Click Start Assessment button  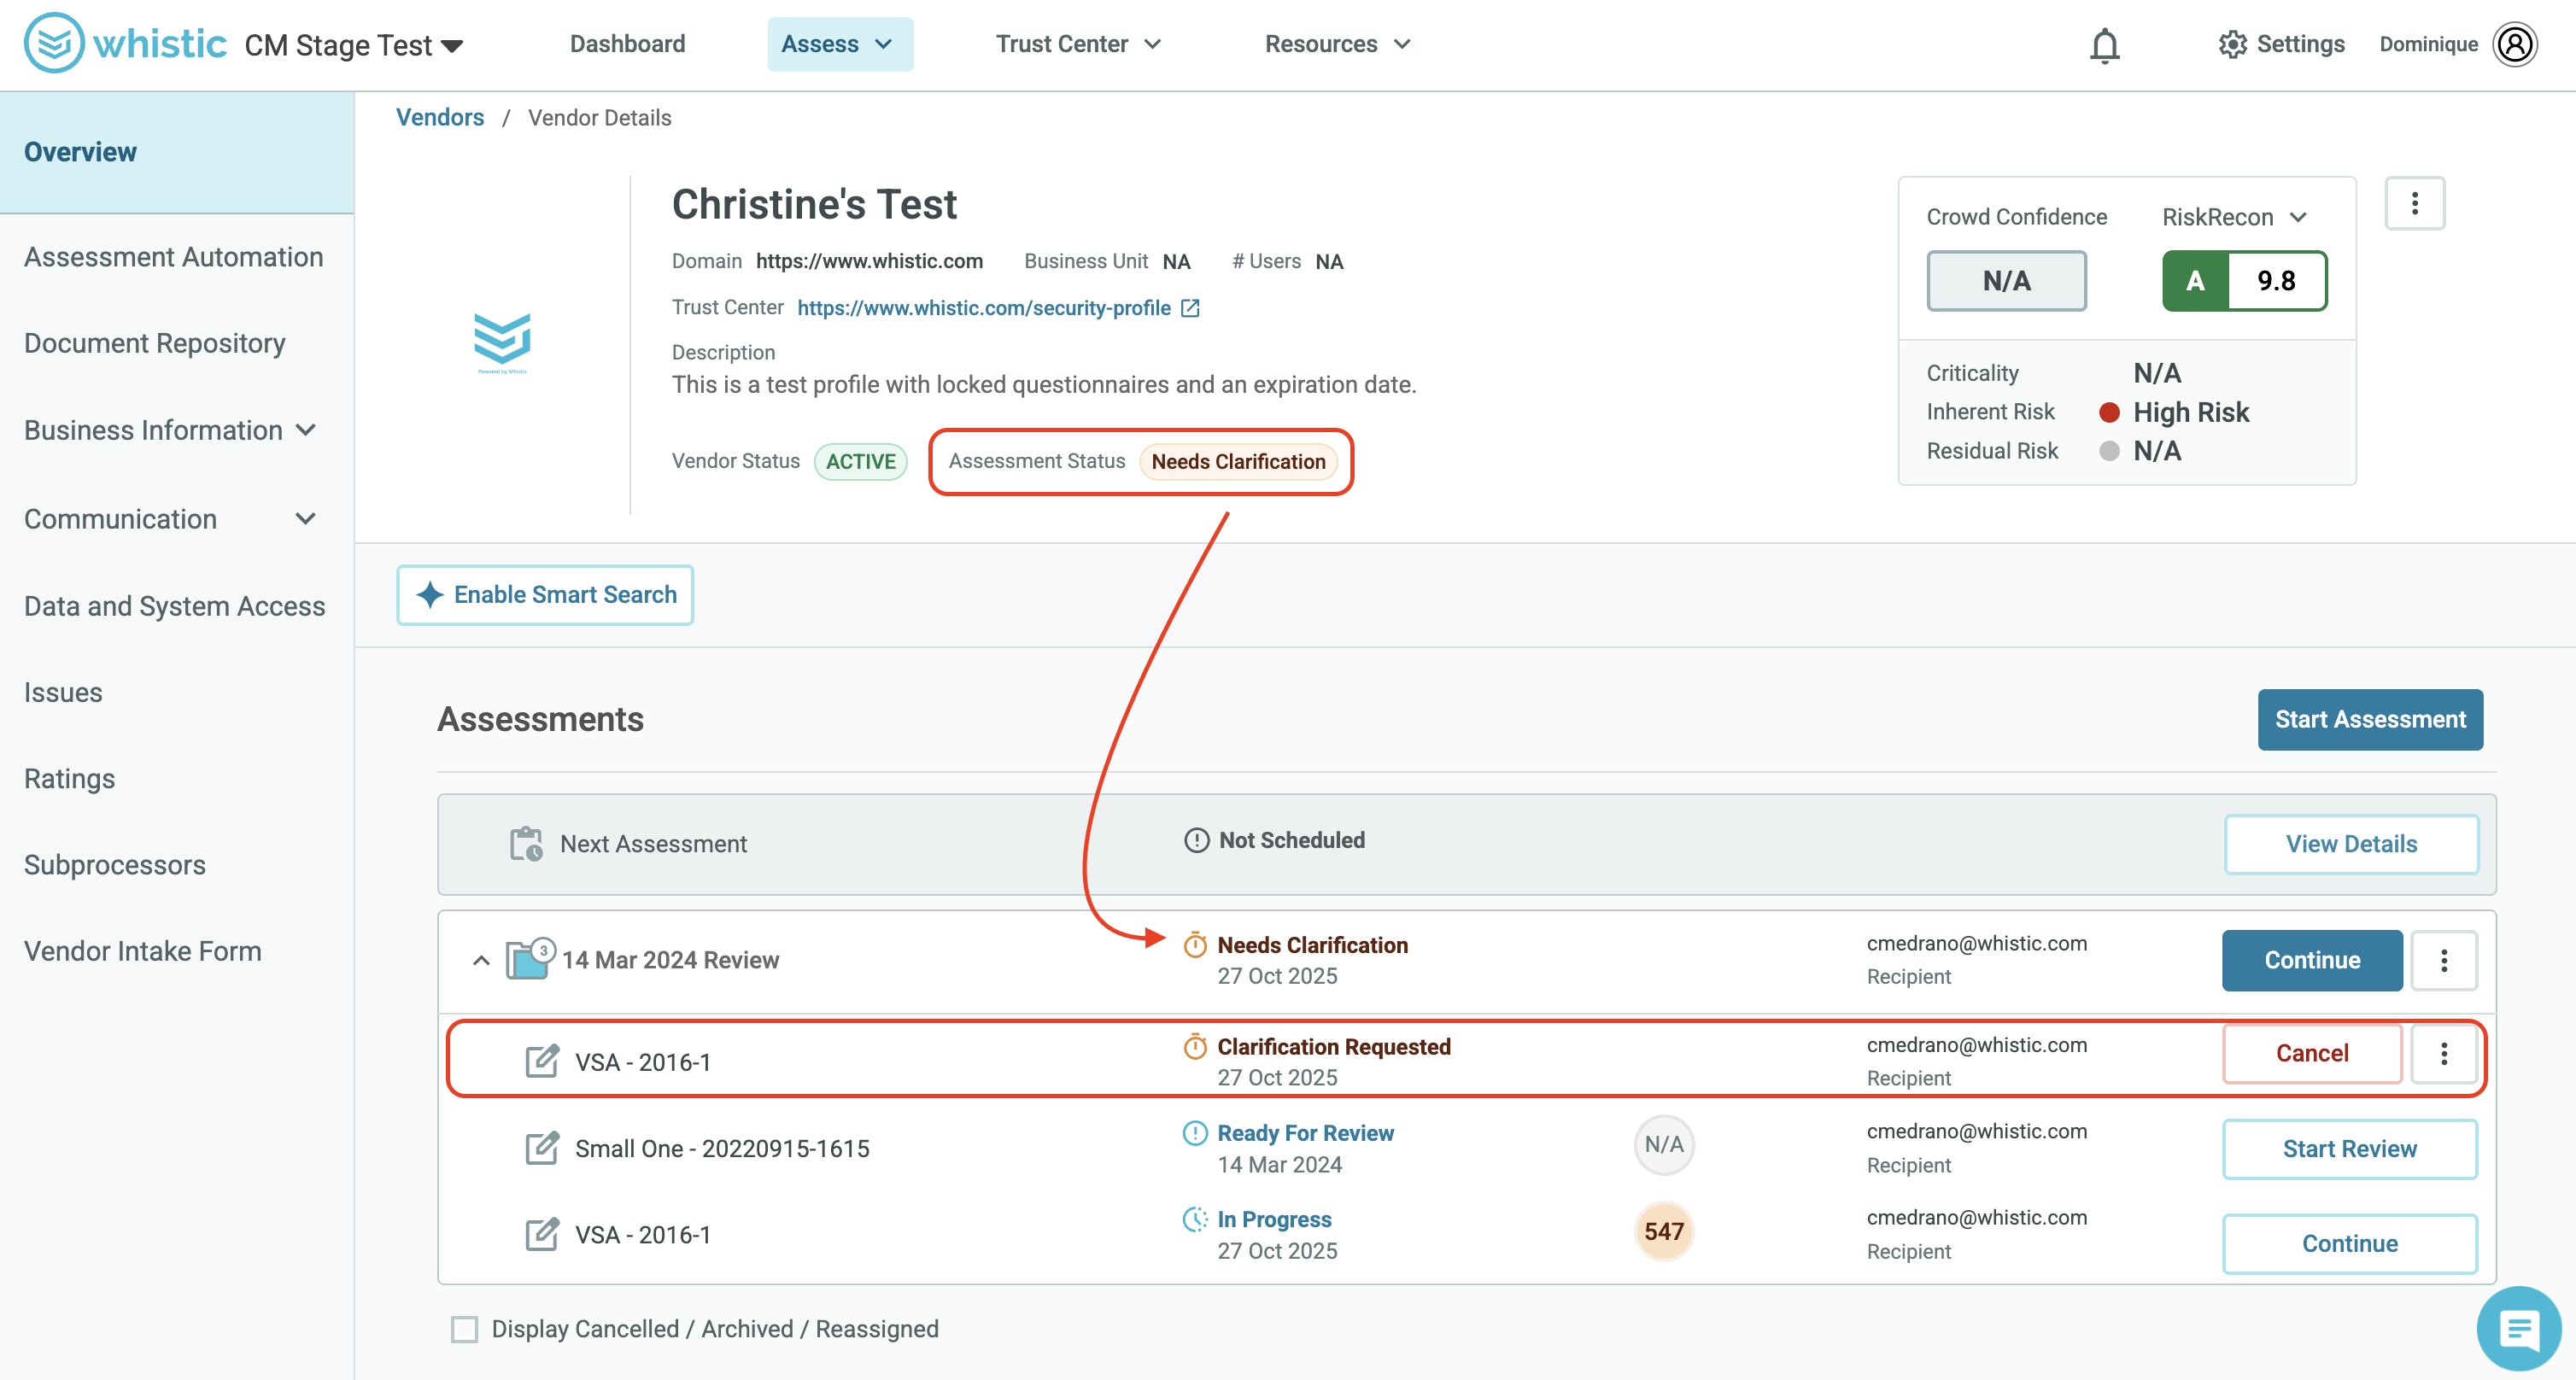click(2369, 719)
